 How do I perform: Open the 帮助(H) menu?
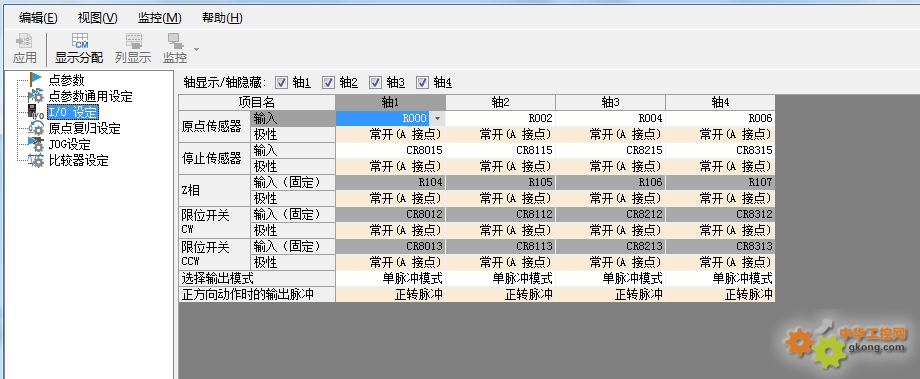tap(222, 18)
